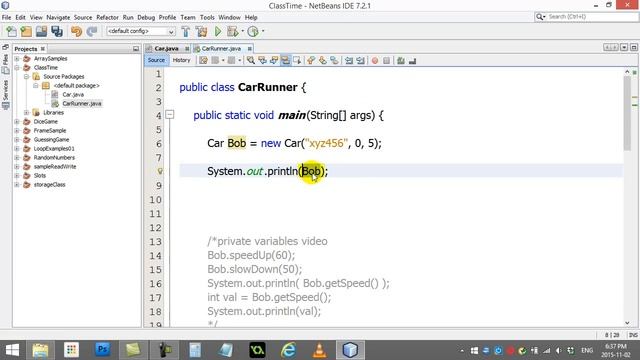Click the hint lightbulb on line 8
The image size is (640, 360).
tap(160, 171)
